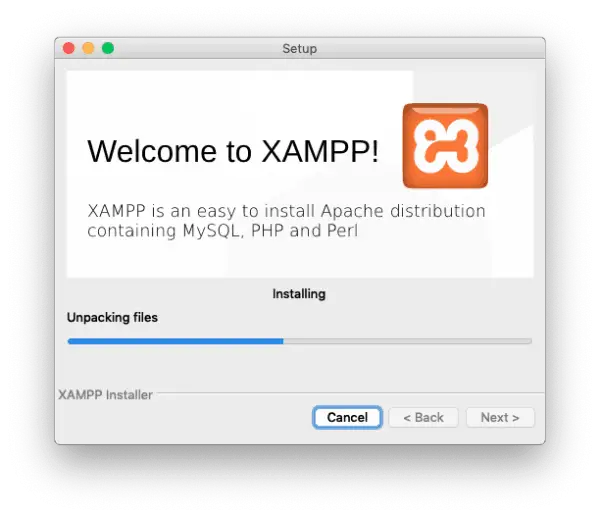Click the Setup window title text
This screenshot has width=600, height=517.
coord(300,49)
